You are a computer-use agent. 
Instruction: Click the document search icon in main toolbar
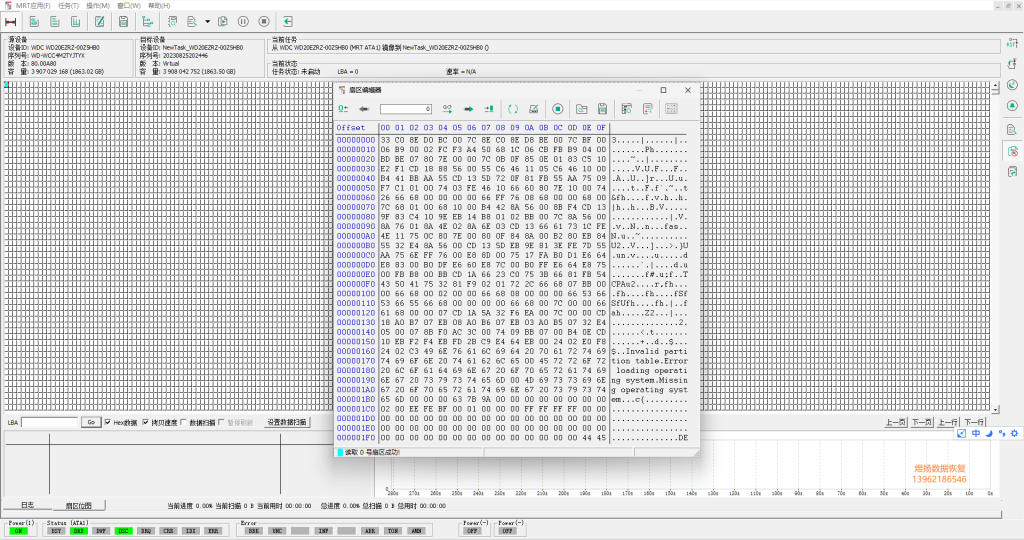(192, 22)
